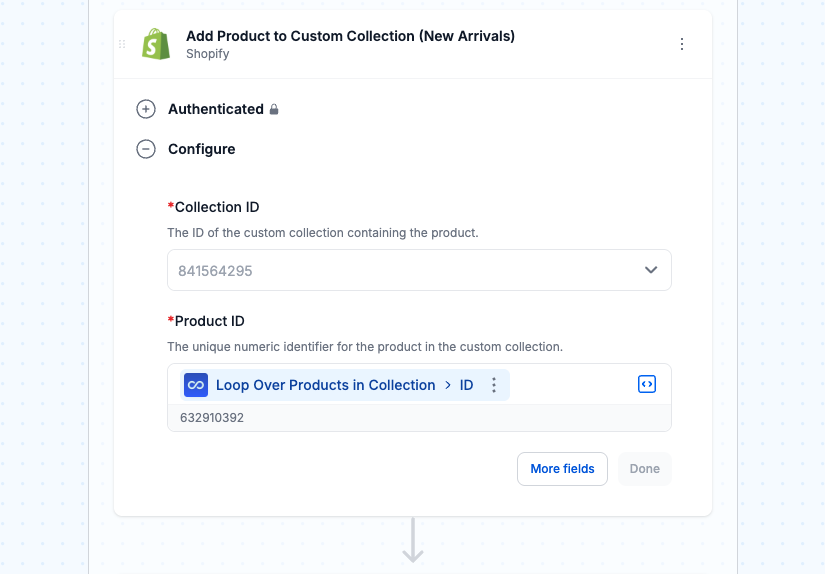Click the Collection ID field showing 841564295
The image size is (825, 574).
coord(419,270)
